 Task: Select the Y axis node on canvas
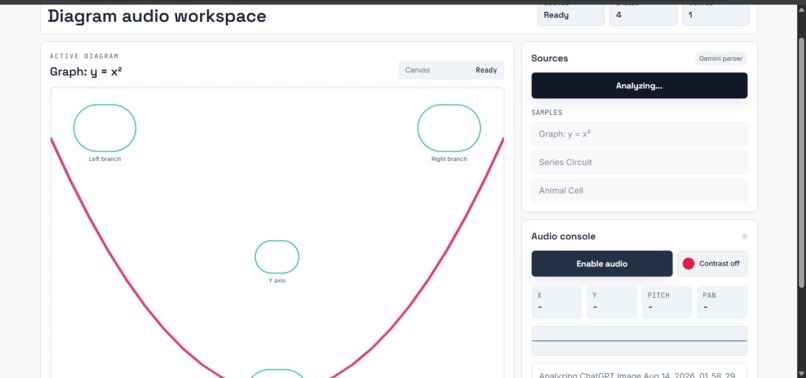pos(277,257)
